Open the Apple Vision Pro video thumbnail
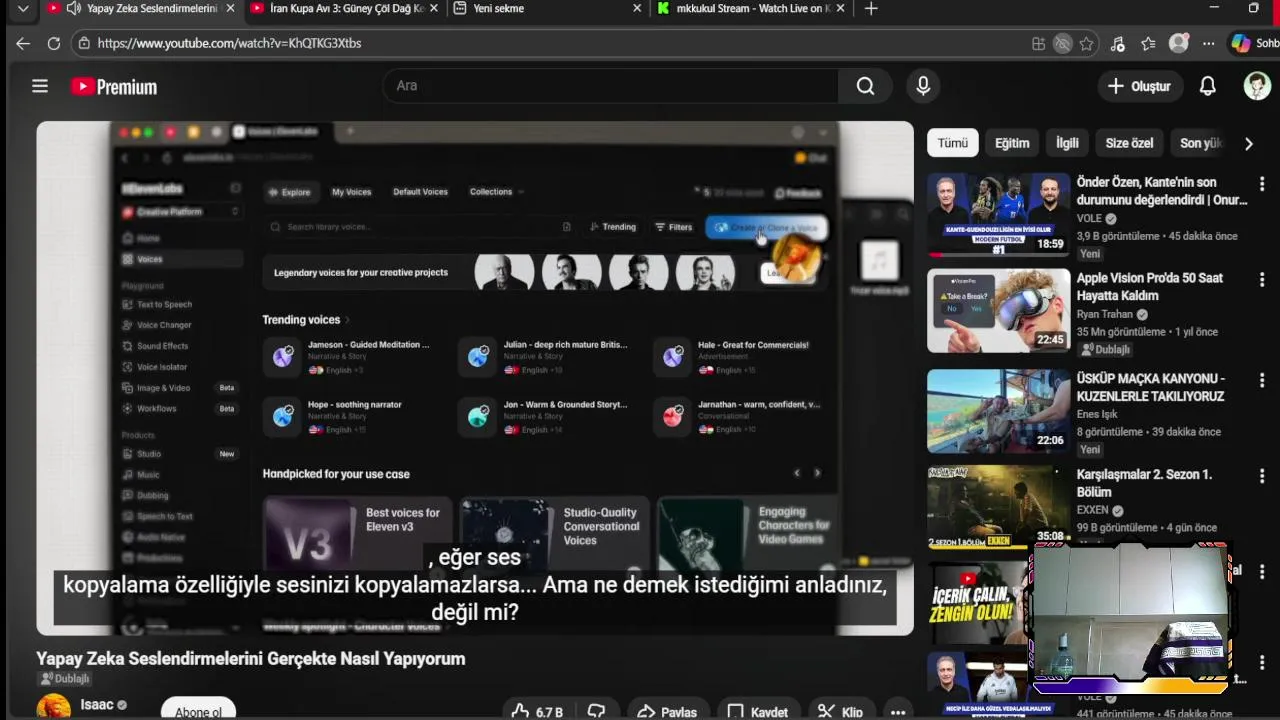The image size is (1280, 720). (x=998, y=310)
